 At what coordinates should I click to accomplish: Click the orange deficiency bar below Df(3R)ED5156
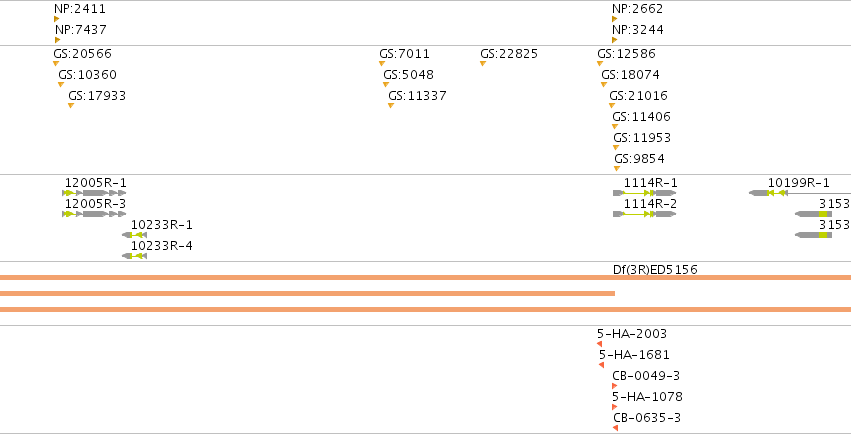point(426,278)
